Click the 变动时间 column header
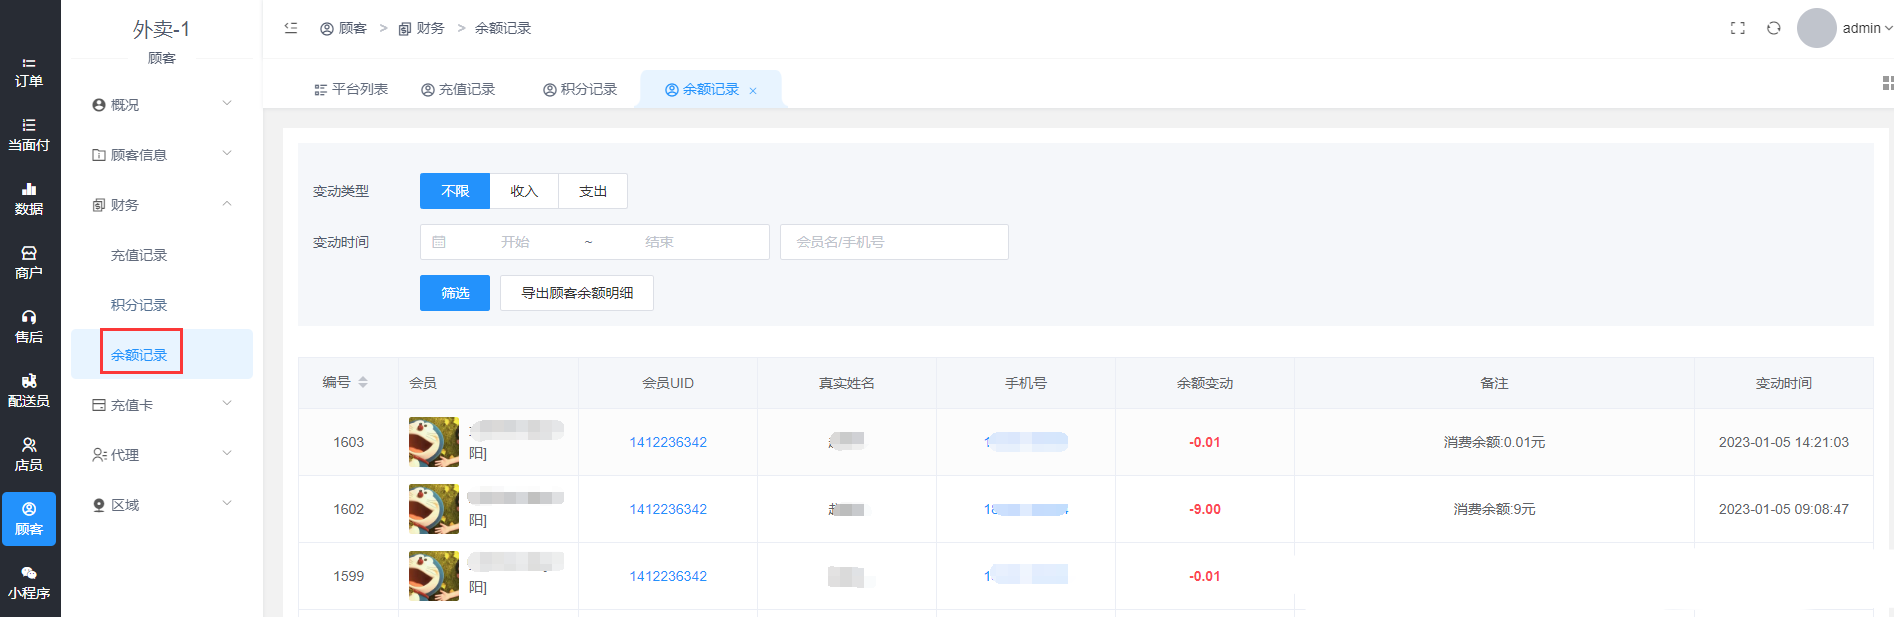This screenshot has height=617, width=1894. 1784,383
